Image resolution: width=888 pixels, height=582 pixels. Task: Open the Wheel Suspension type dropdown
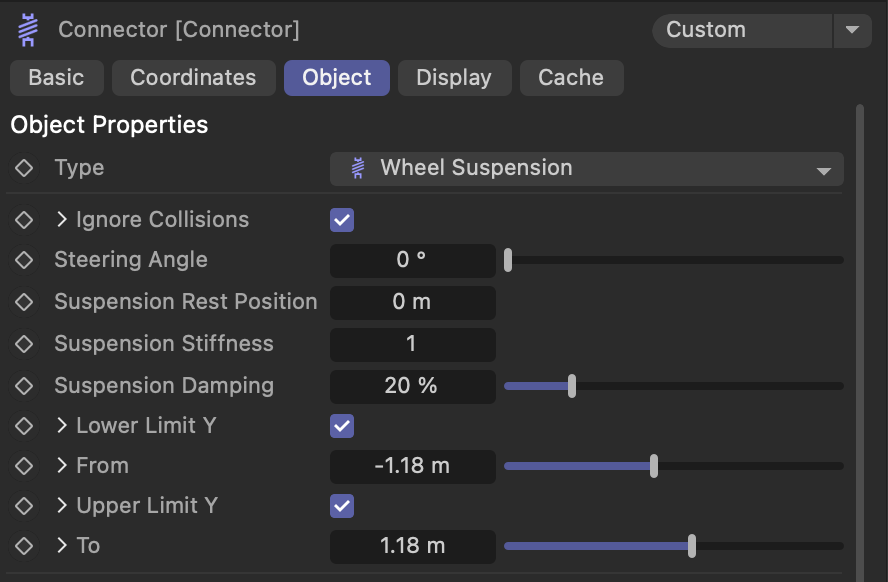(587, 169)
